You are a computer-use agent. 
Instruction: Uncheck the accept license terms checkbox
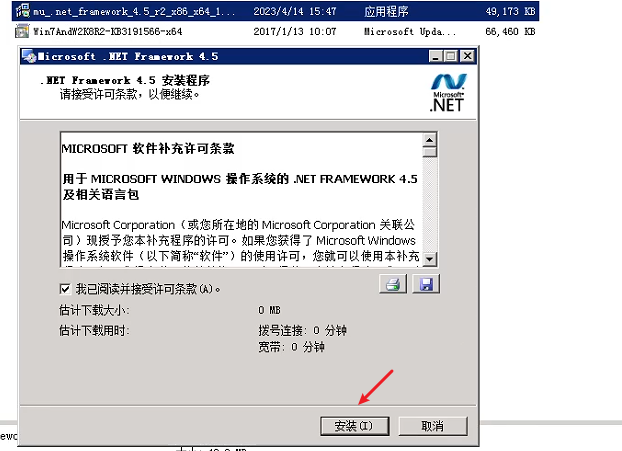(65, 289)
